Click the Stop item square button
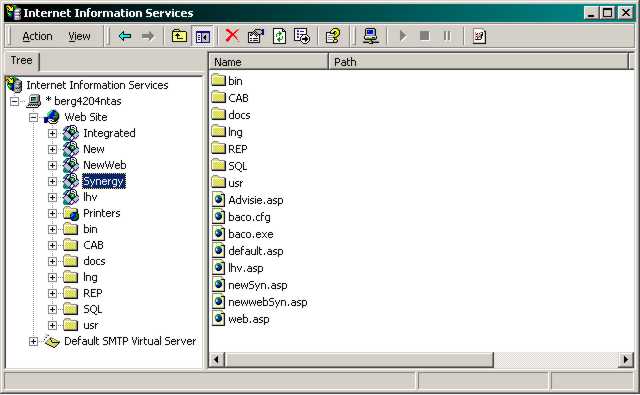 pyautogui.click(x=424, y=36)
